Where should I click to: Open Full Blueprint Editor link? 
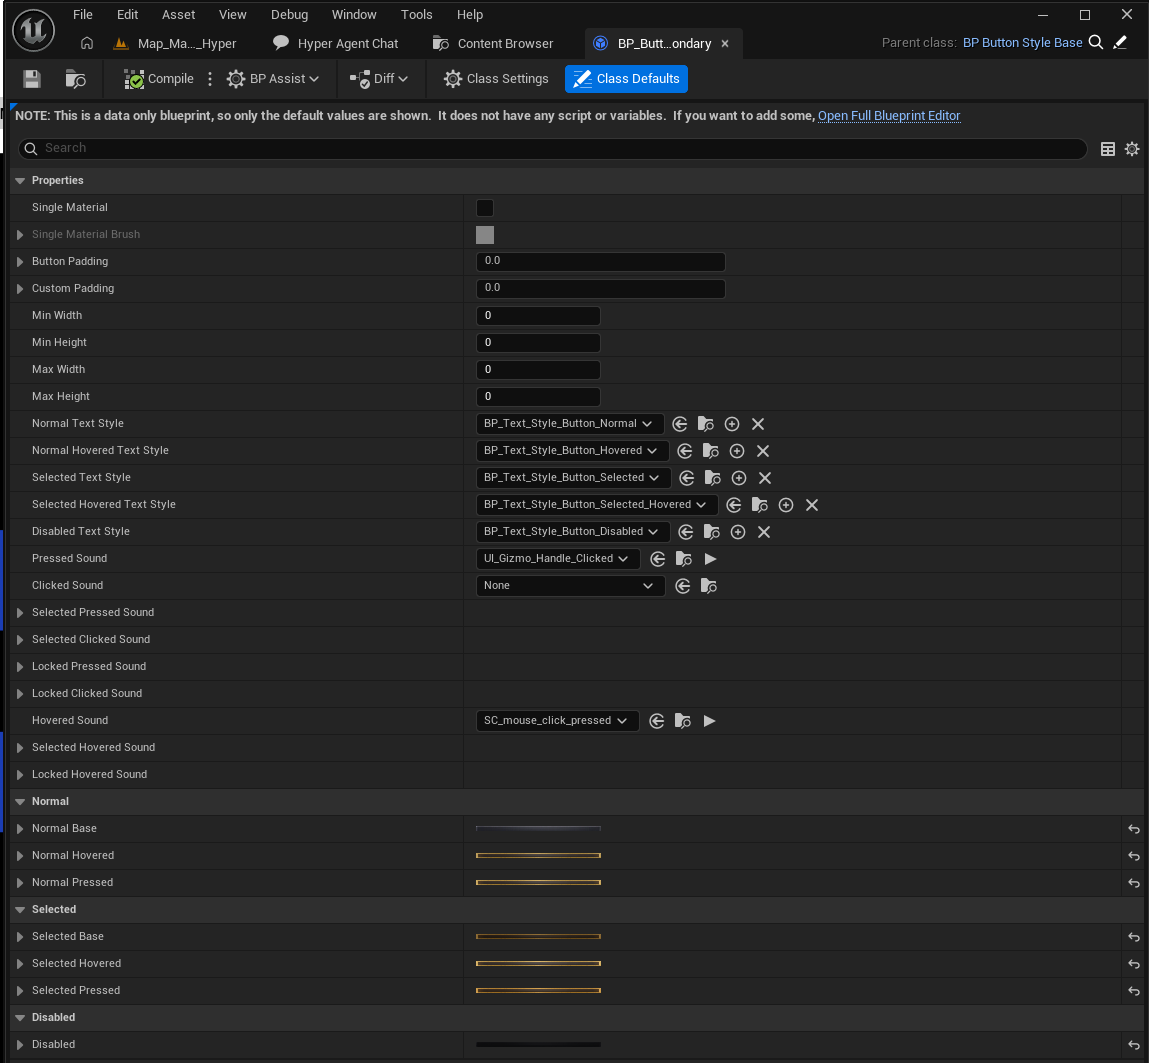[x=889, y=116]
